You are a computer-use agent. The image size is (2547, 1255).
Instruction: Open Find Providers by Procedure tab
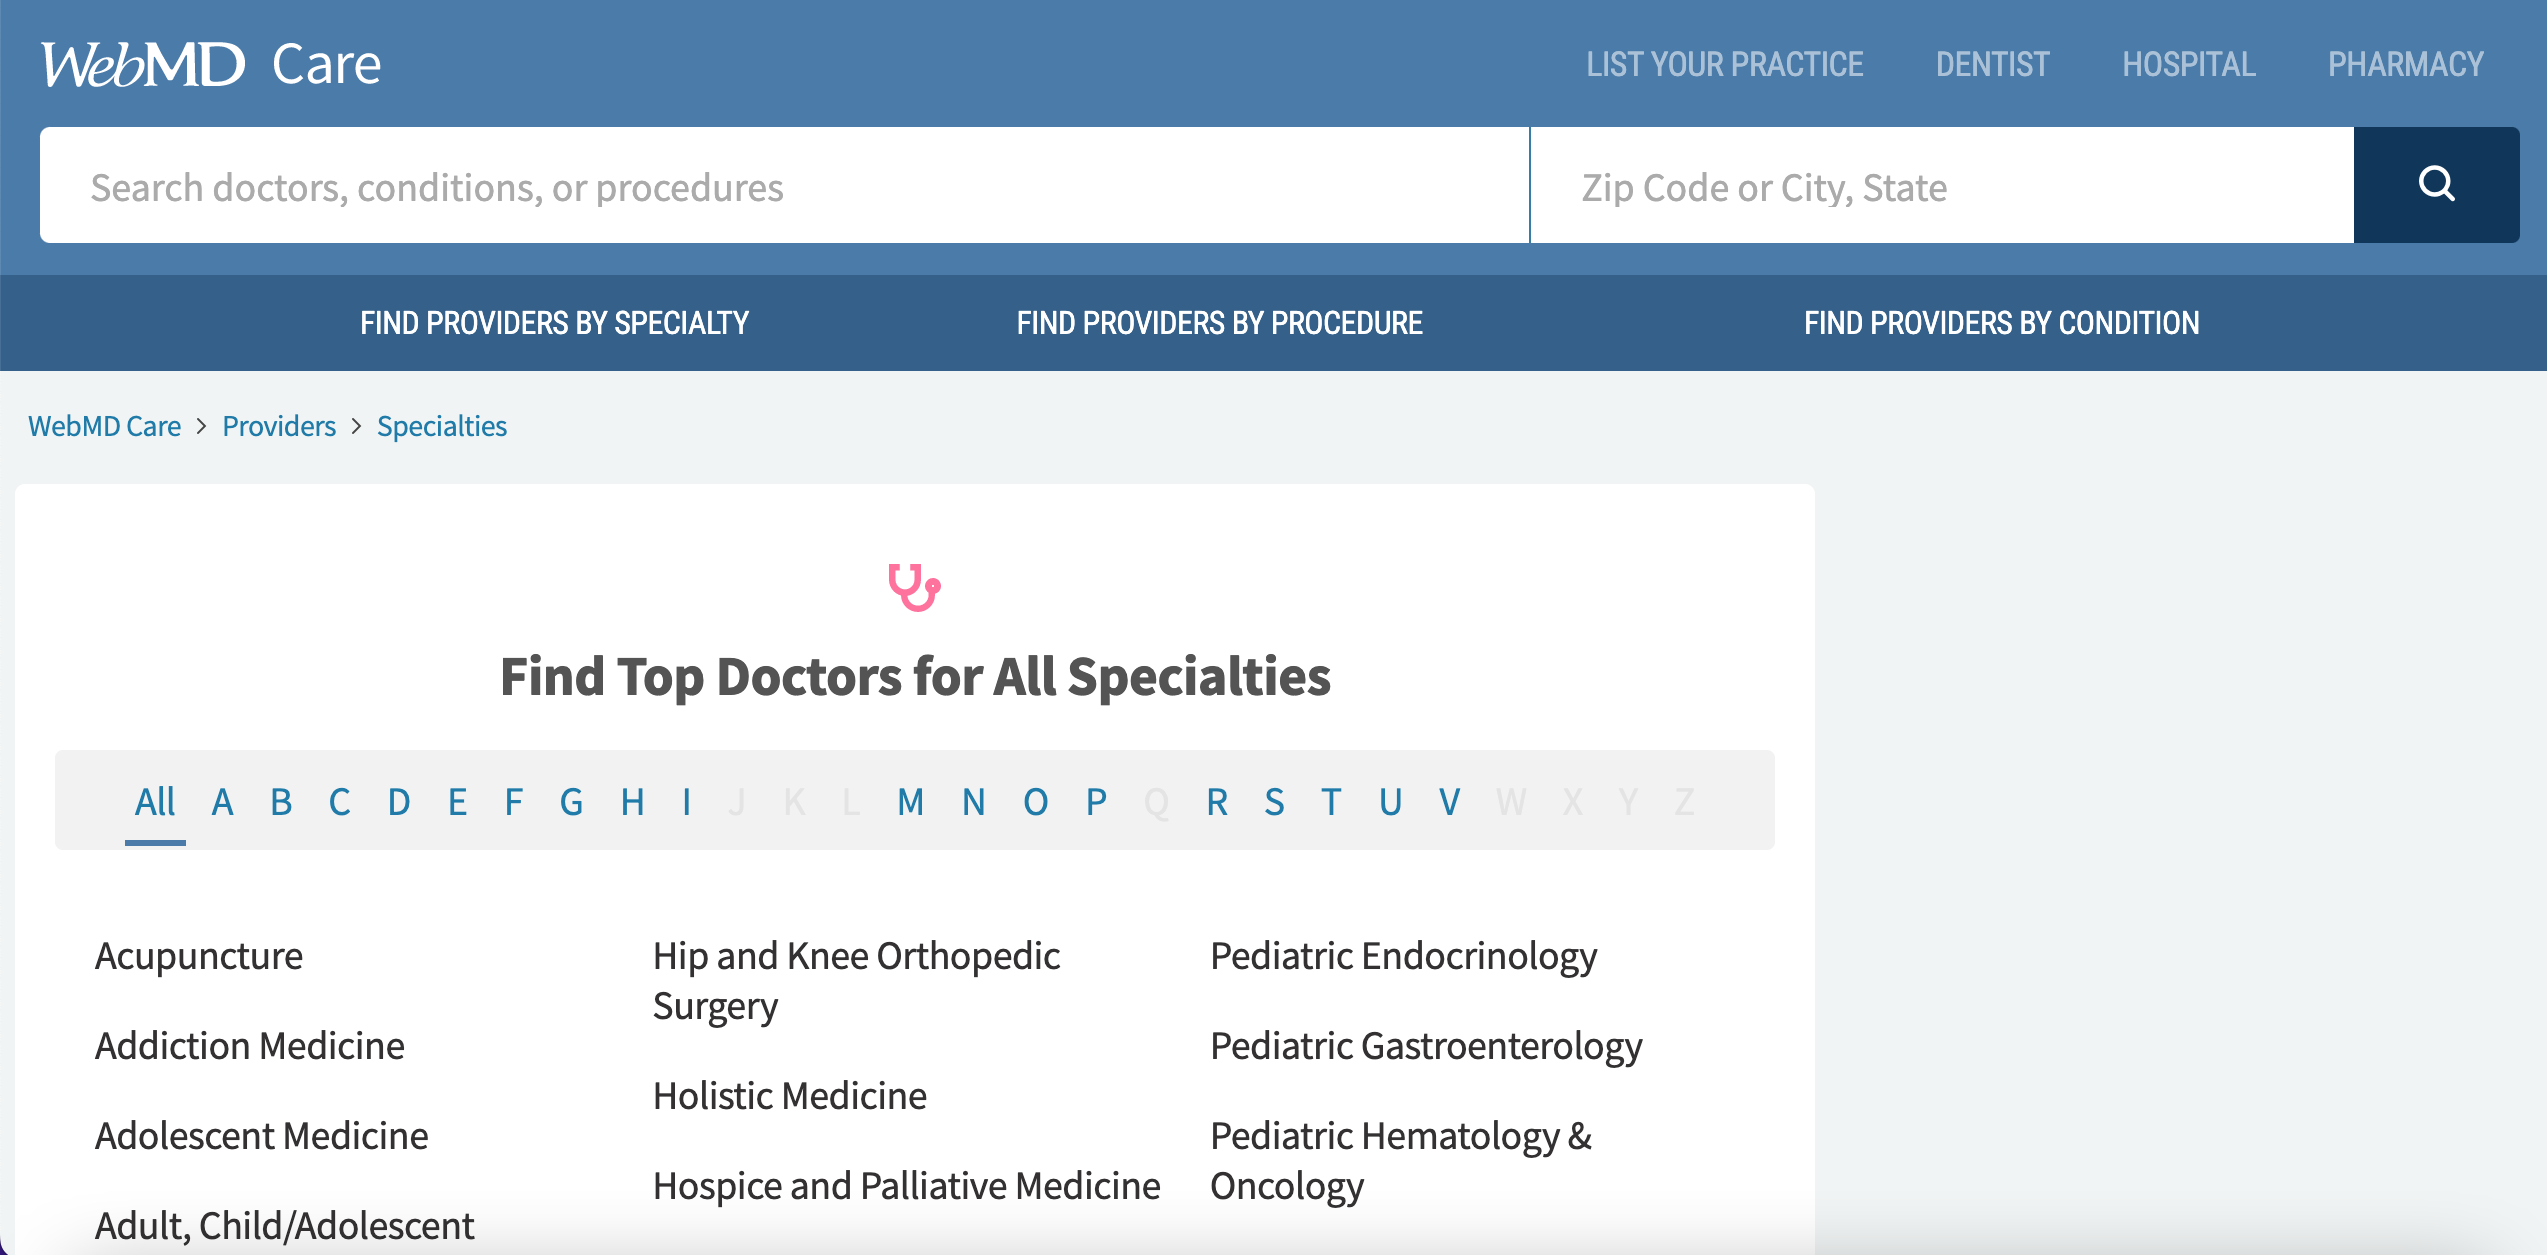[x=1219, y=323]
